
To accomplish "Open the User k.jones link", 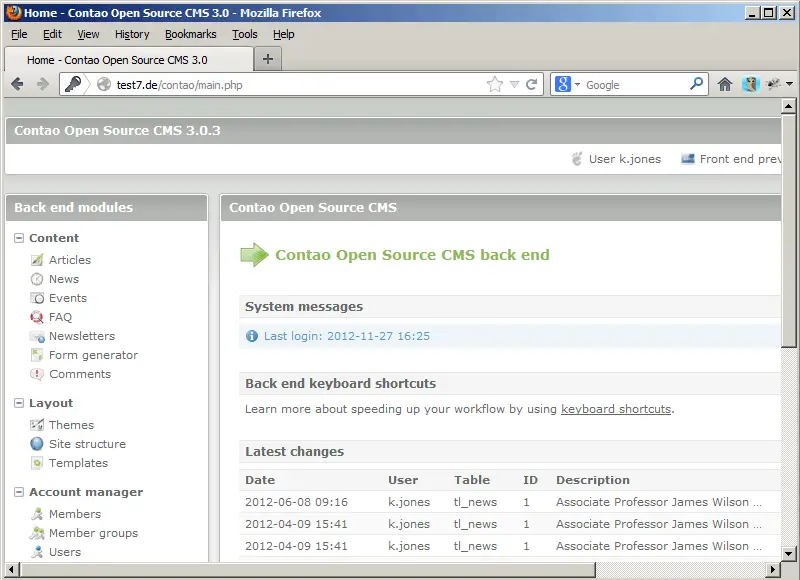I will (624, 159).
